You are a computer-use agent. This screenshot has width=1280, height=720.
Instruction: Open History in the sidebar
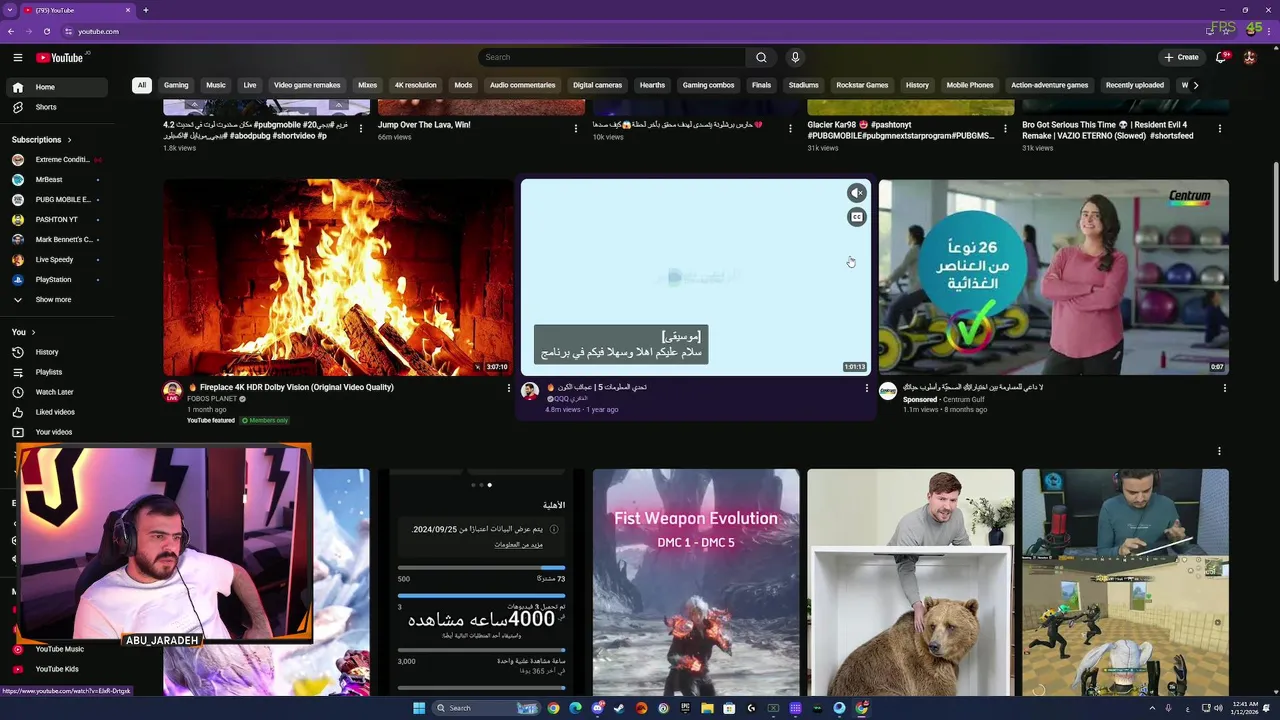56,352
